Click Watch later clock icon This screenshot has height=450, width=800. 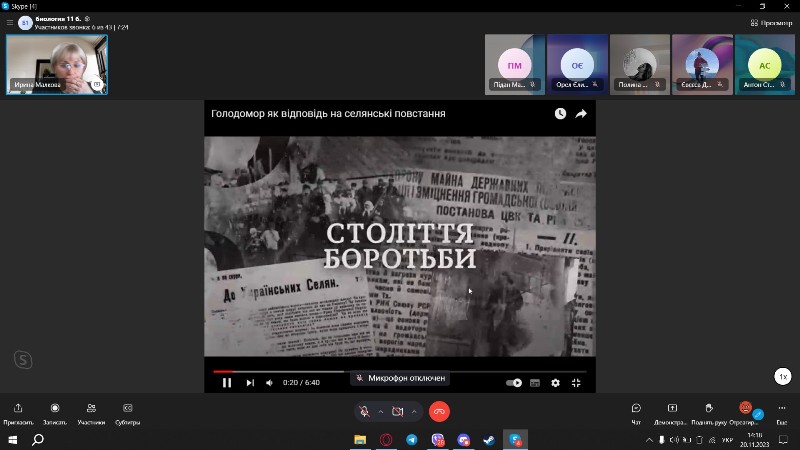560,114
